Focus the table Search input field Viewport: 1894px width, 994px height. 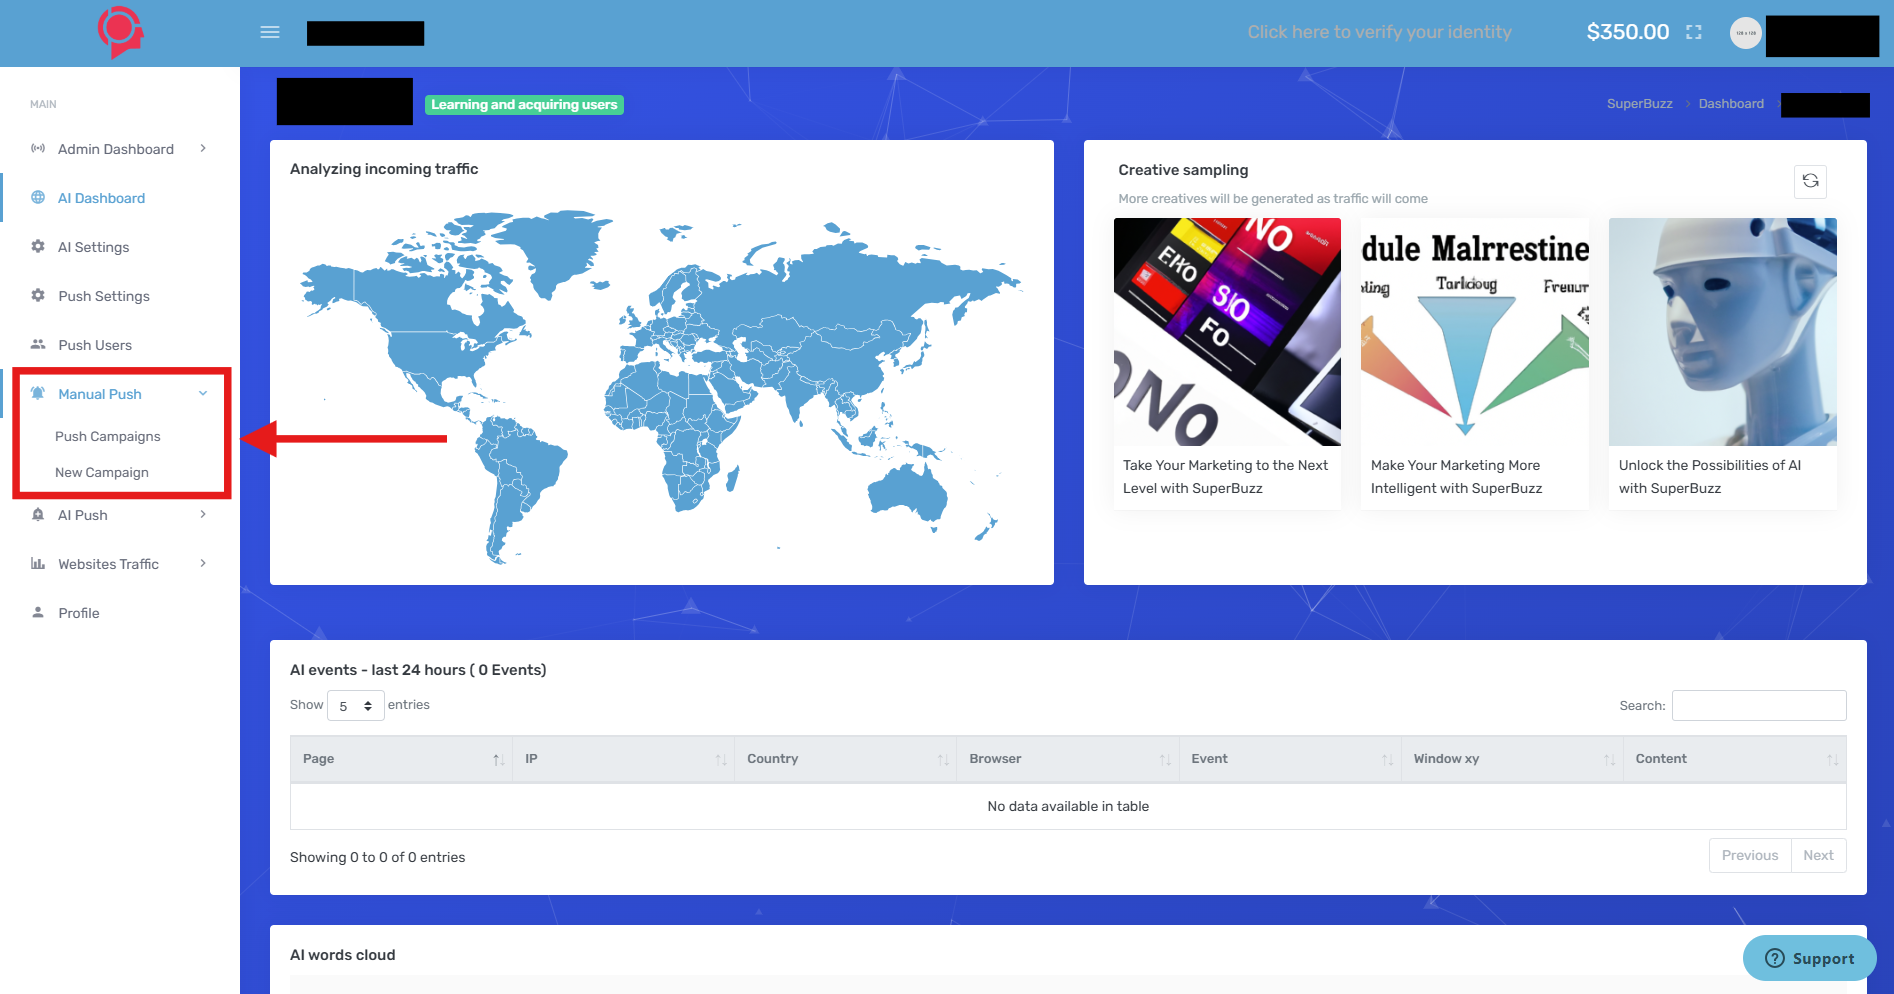pyautogui.click(x=1759, y=705)
